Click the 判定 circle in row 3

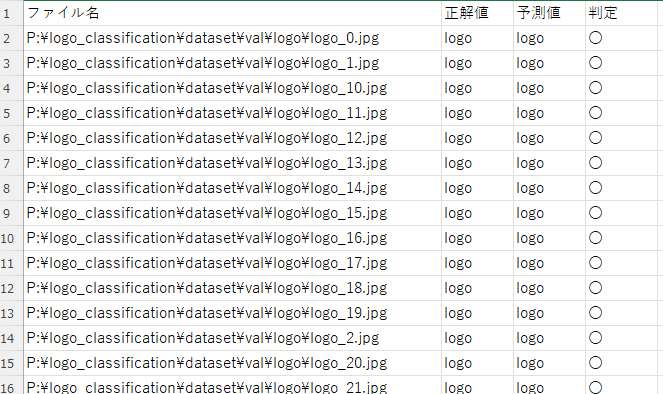[x=595, y=63]
